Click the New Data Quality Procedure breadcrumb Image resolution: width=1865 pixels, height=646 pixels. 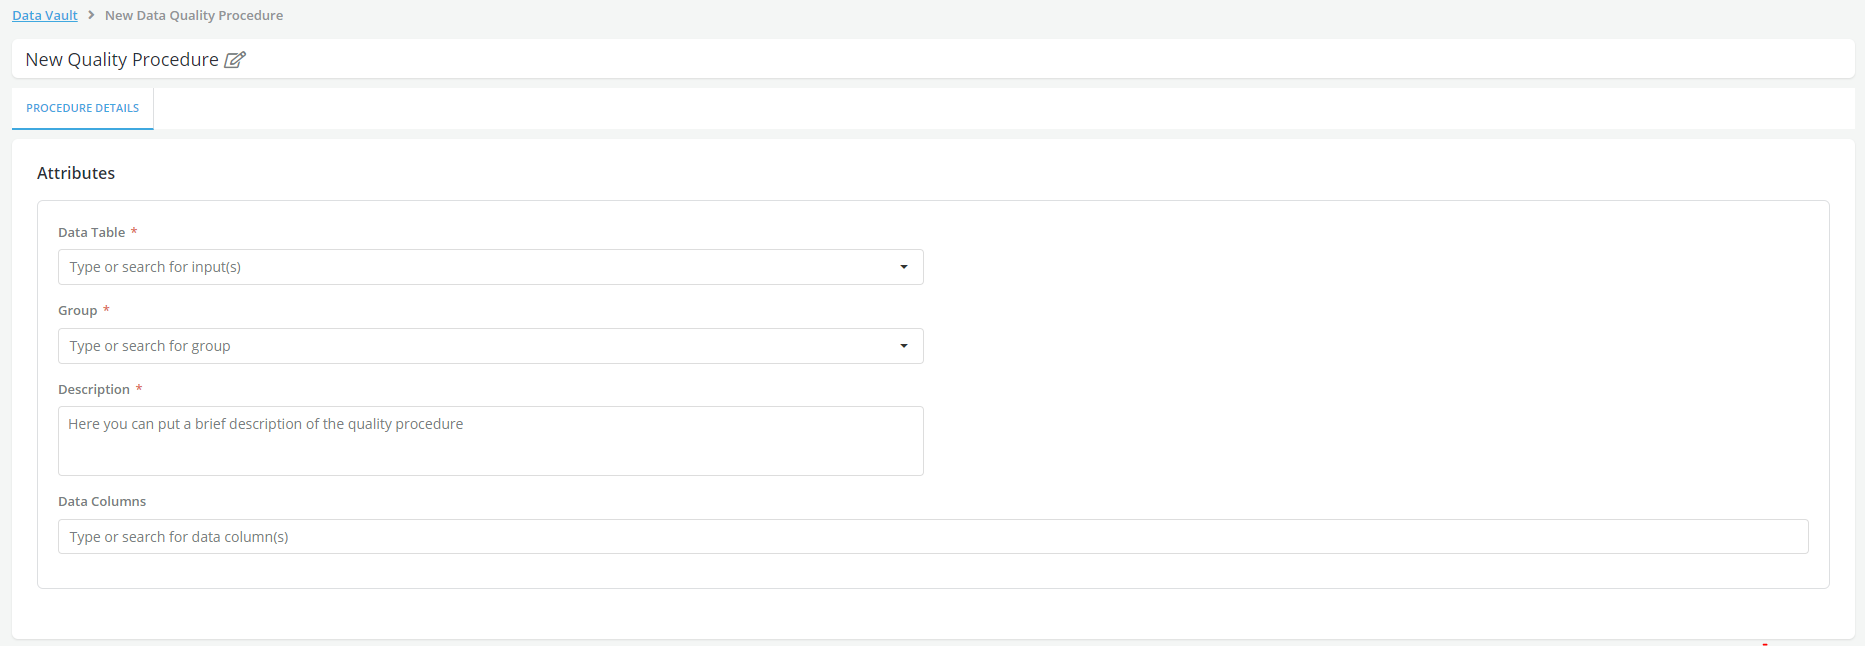194,16
